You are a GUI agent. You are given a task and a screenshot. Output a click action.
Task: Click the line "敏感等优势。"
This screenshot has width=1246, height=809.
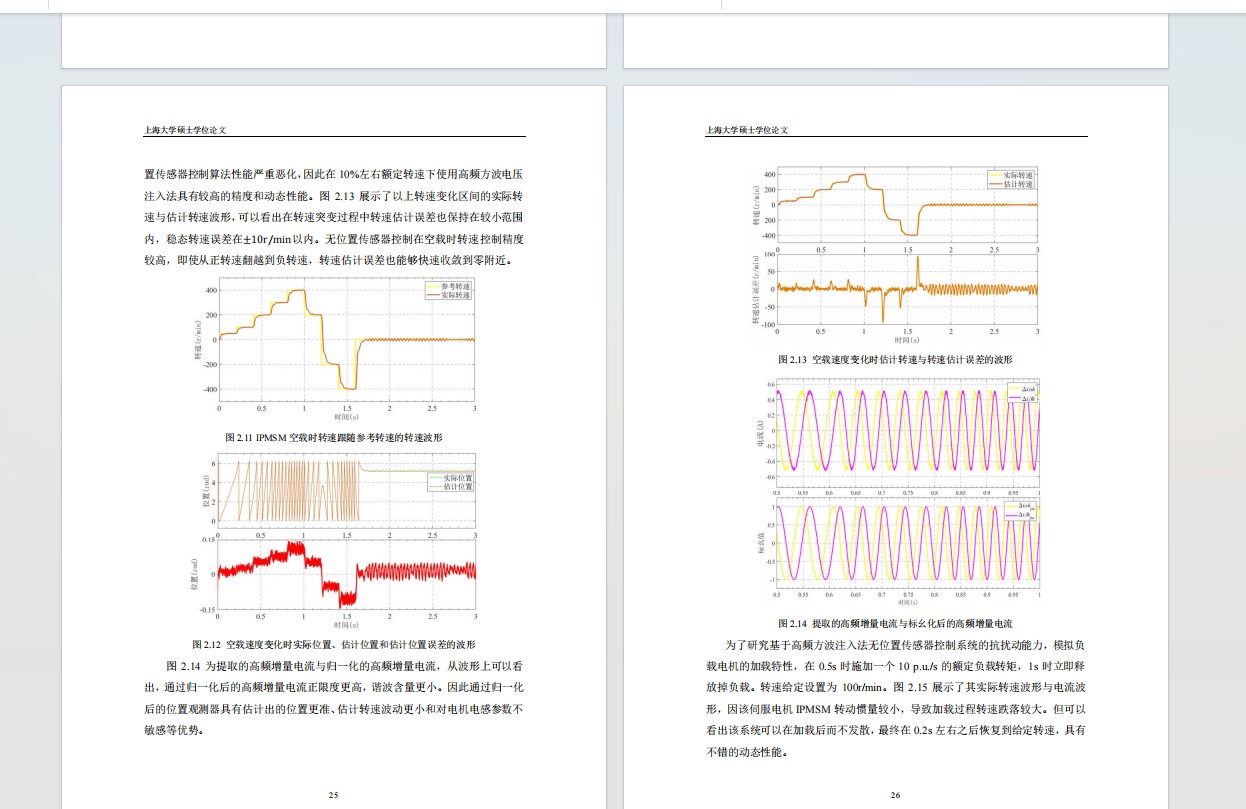pyautogui.click(x=174, y=731)
